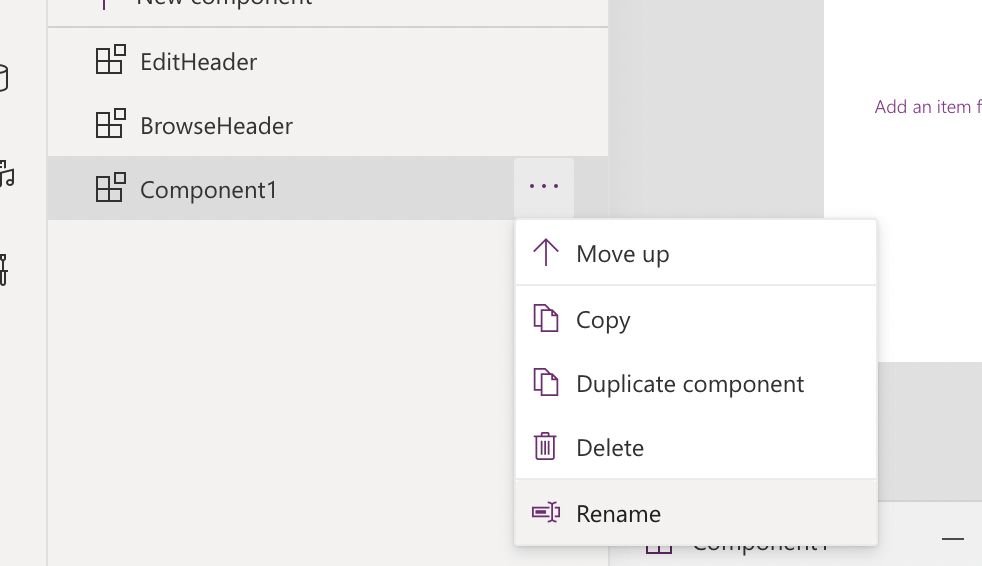Image resolution: width=982 pixels, height=566 pixels.
Task: Open the Data pane from left sidebar
Action: (x=3, y=78)
